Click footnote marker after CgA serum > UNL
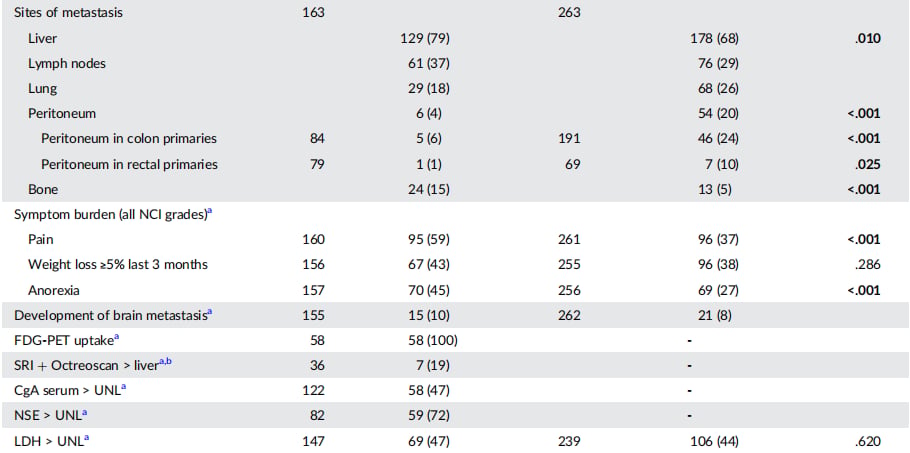Viewport: 910px width, 453px height. click(124, 387)
